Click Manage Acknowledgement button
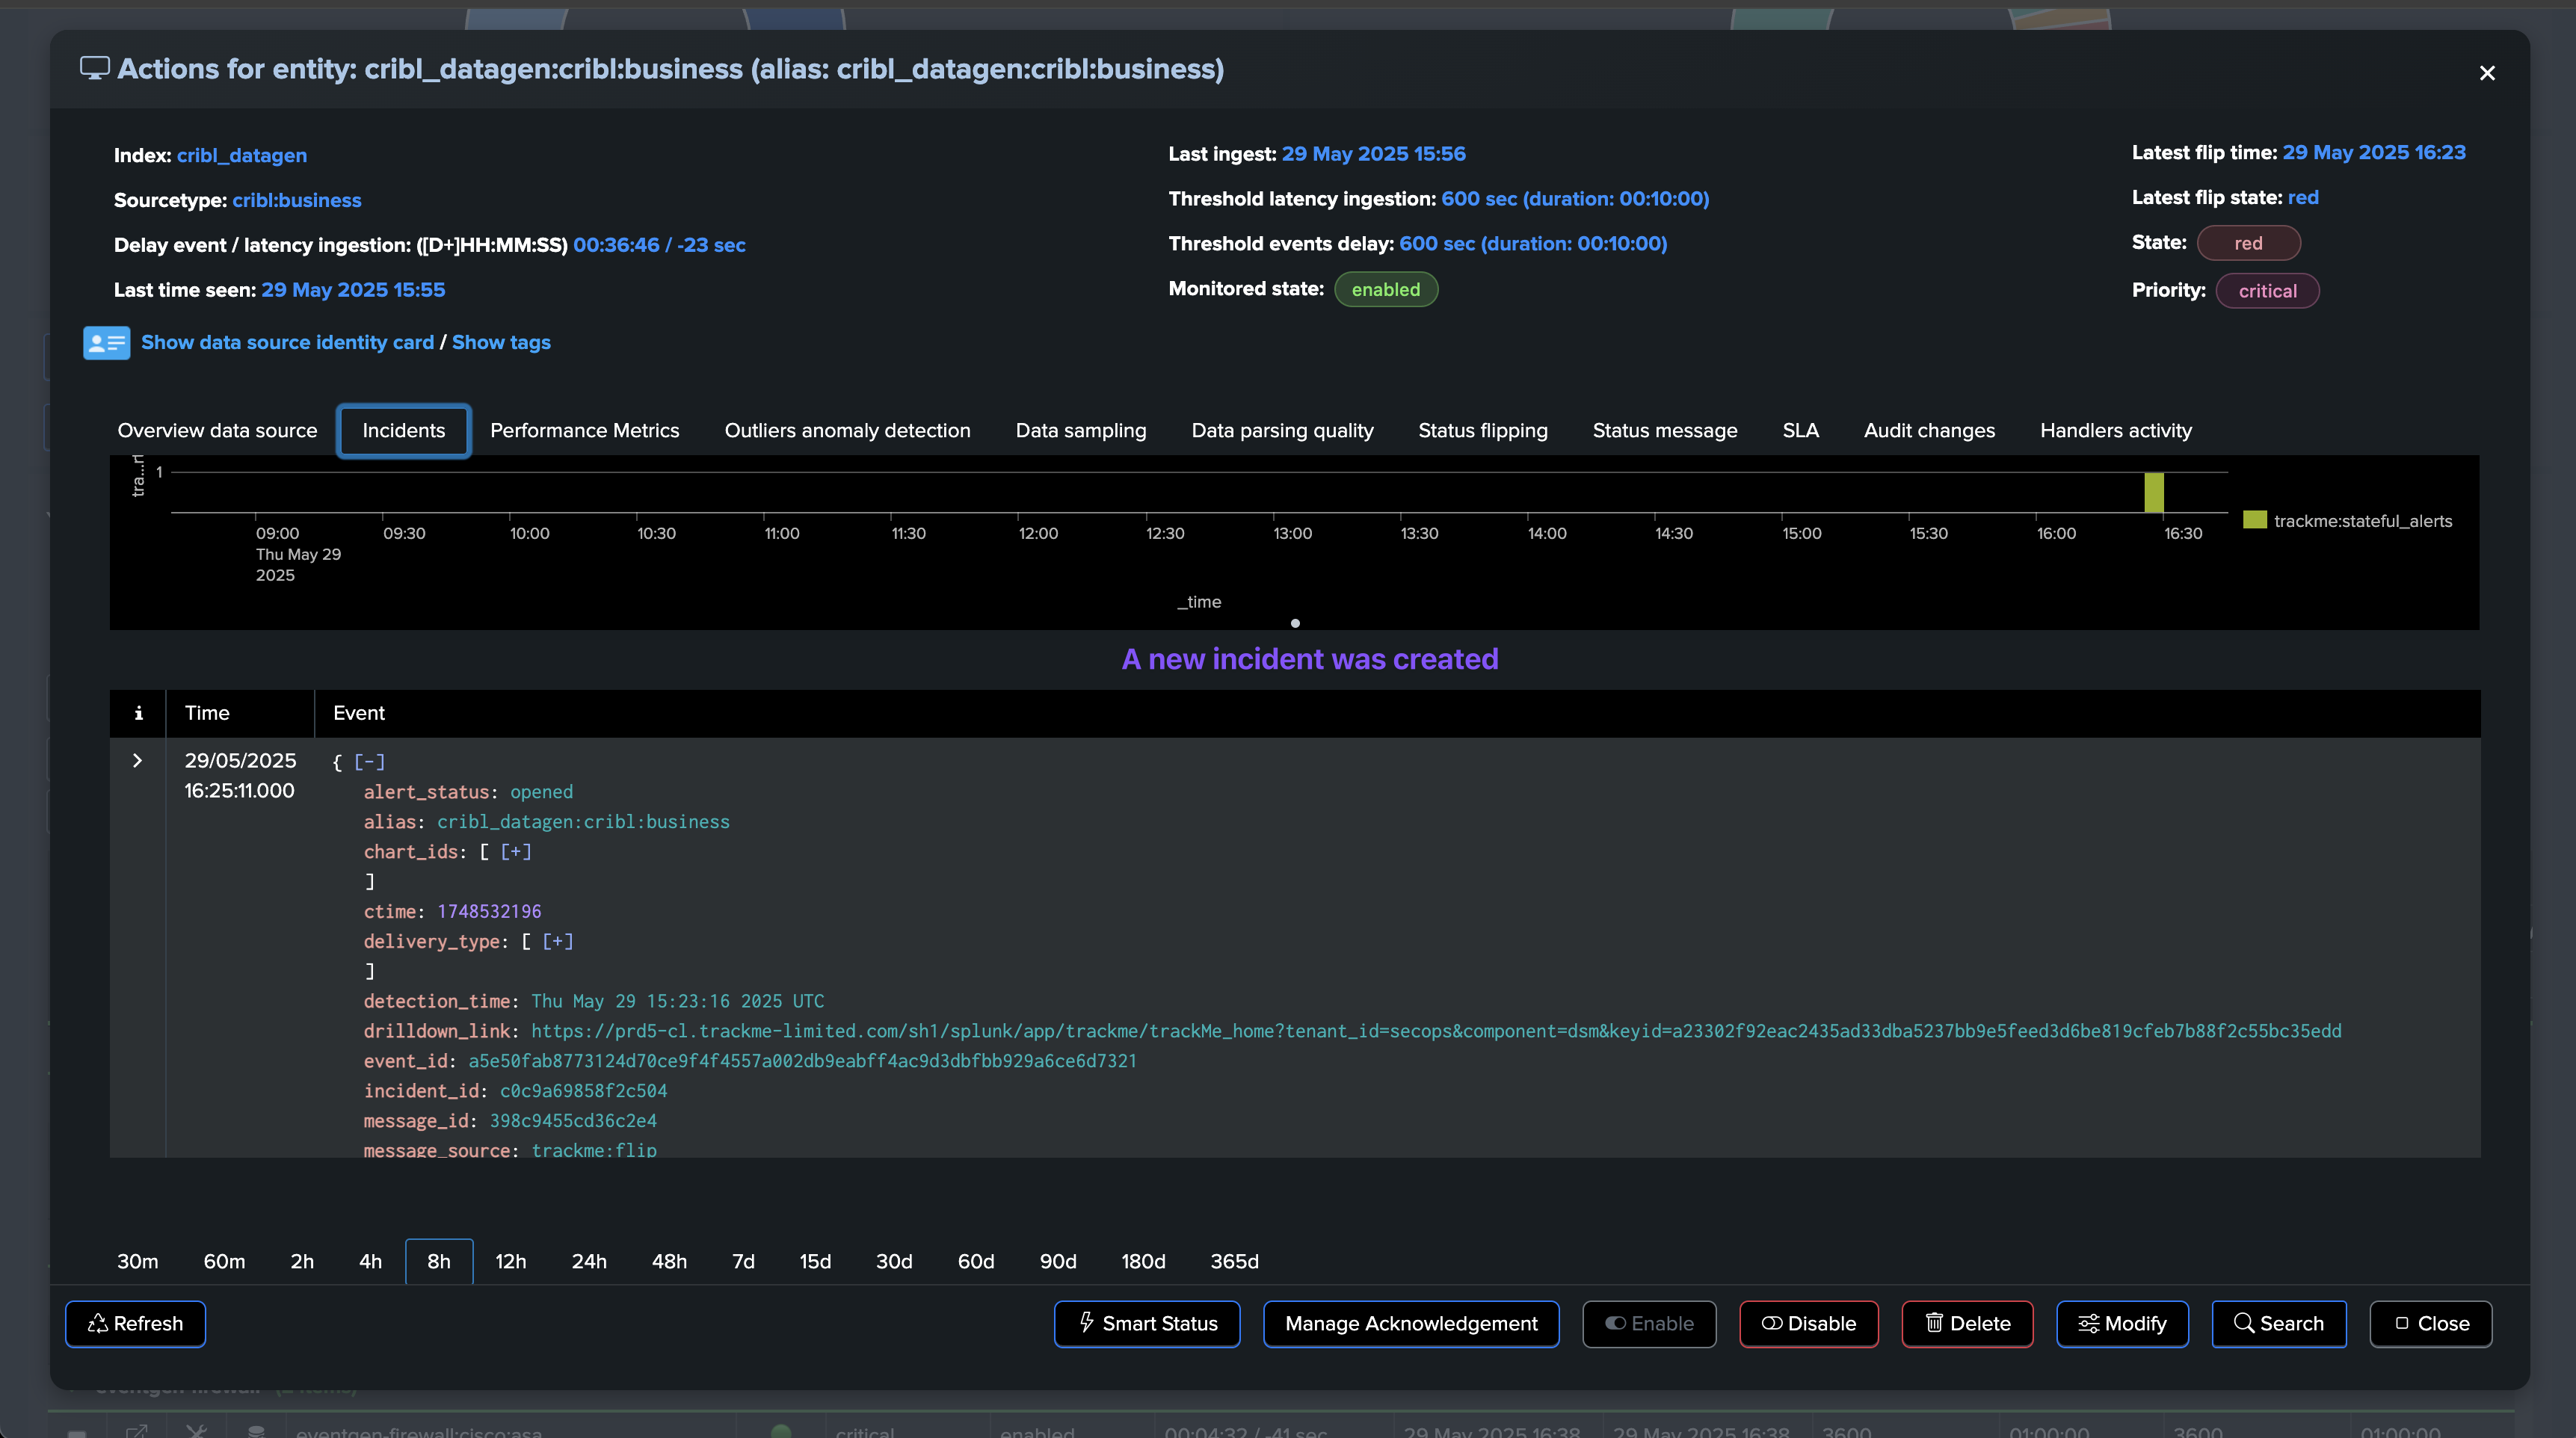 coord(1410,1323)
